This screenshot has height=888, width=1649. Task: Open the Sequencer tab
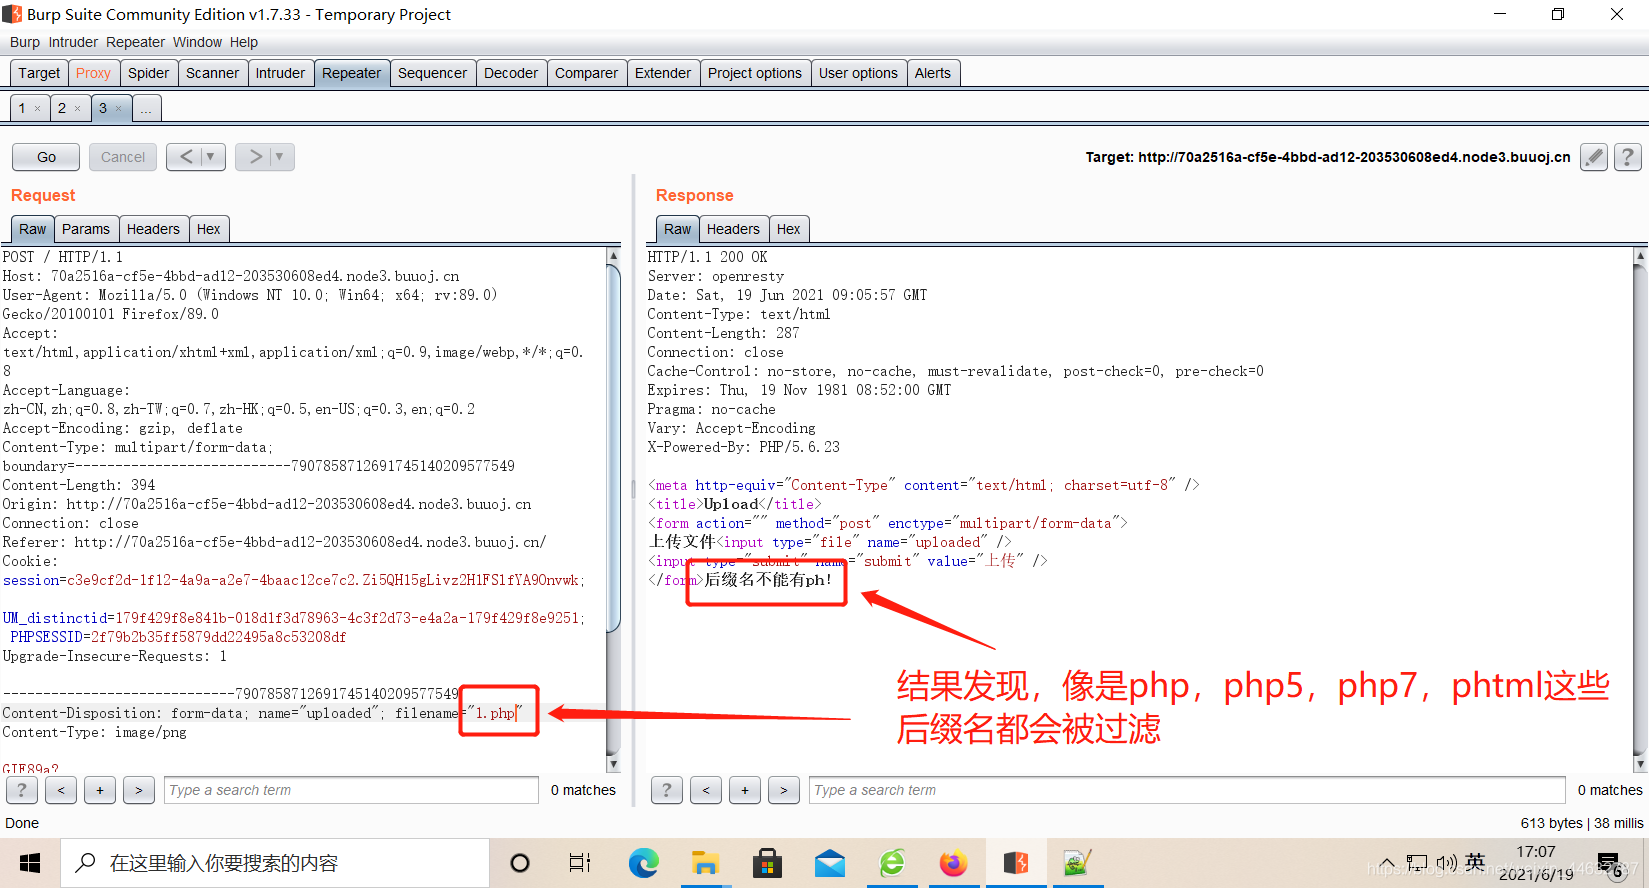pyautogui.click(x=432, y=73)
